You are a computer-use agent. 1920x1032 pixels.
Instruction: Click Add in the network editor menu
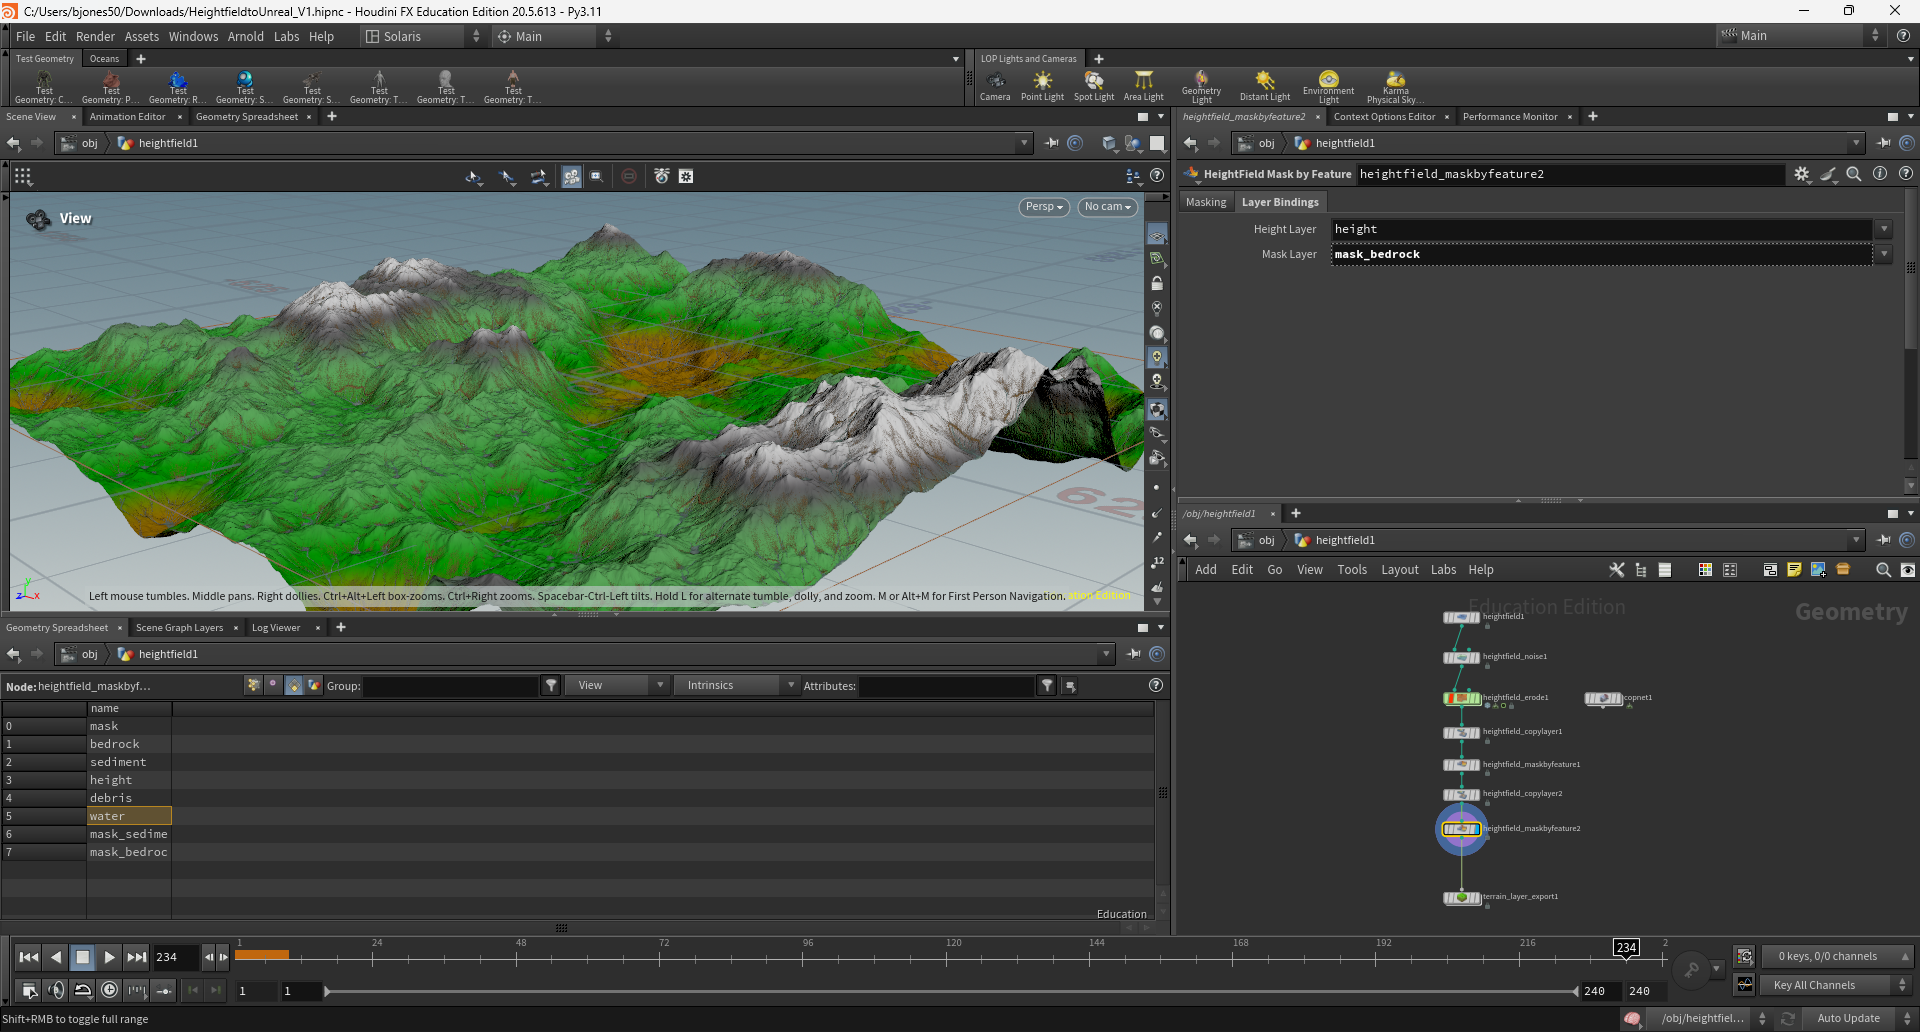(x=1205, y=569)
